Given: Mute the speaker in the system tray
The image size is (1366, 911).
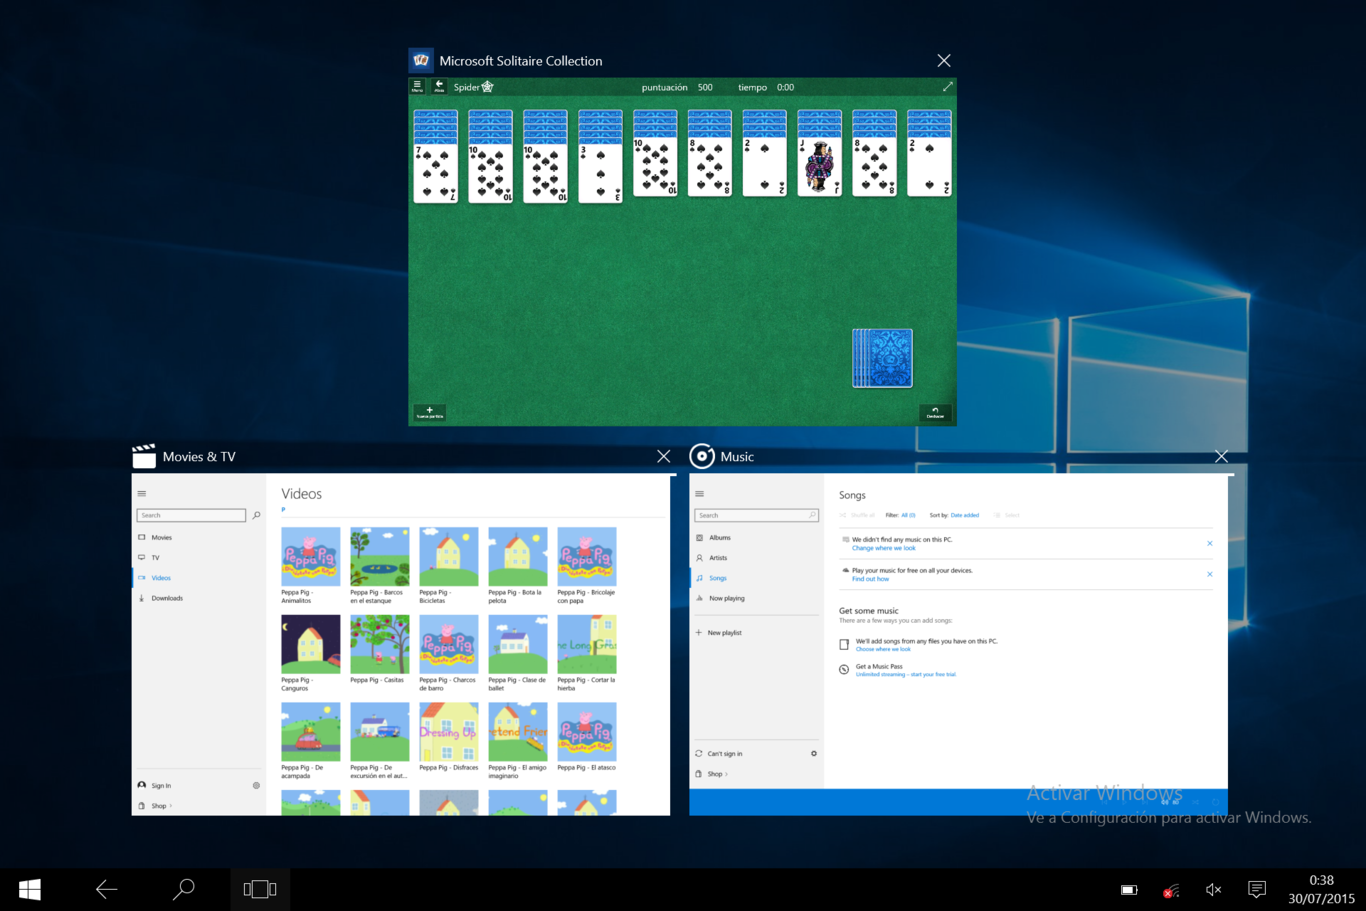Looking at the screenshot, I should (x=1213, y=888).
